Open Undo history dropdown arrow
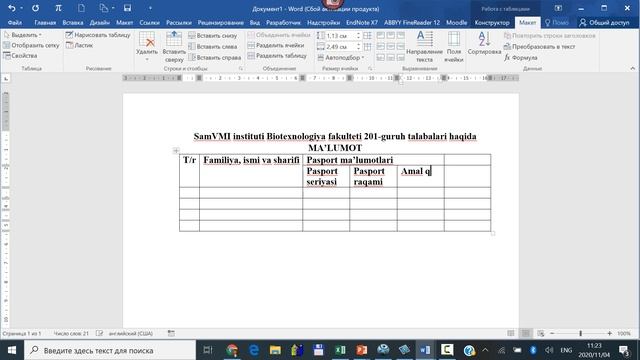Image resolution: width=640 pixels, height=360 pixels. tap(21, 8)
